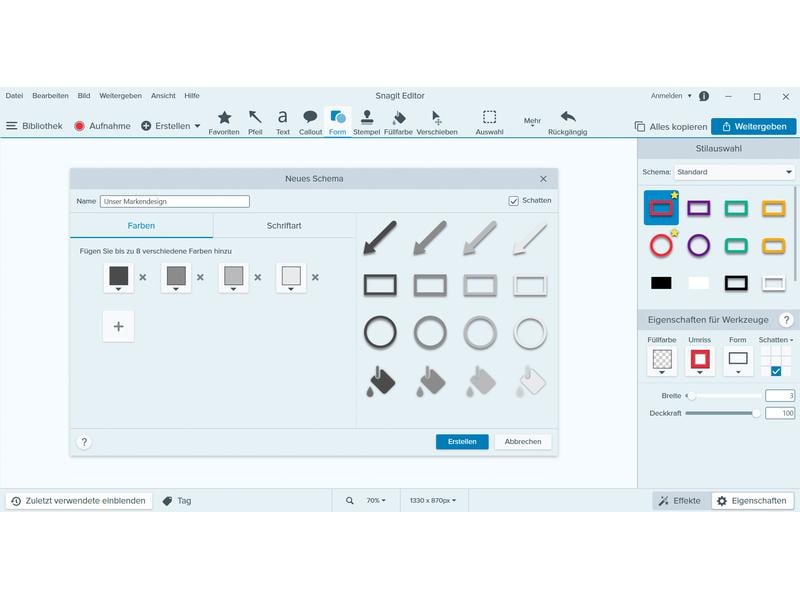Open the Datei menu
Screen dimensions: 800x600
[14, 96]
